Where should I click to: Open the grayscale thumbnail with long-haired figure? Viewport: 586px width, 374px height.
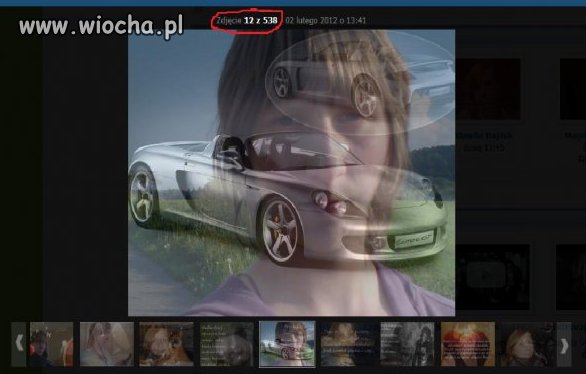(407, 344)
